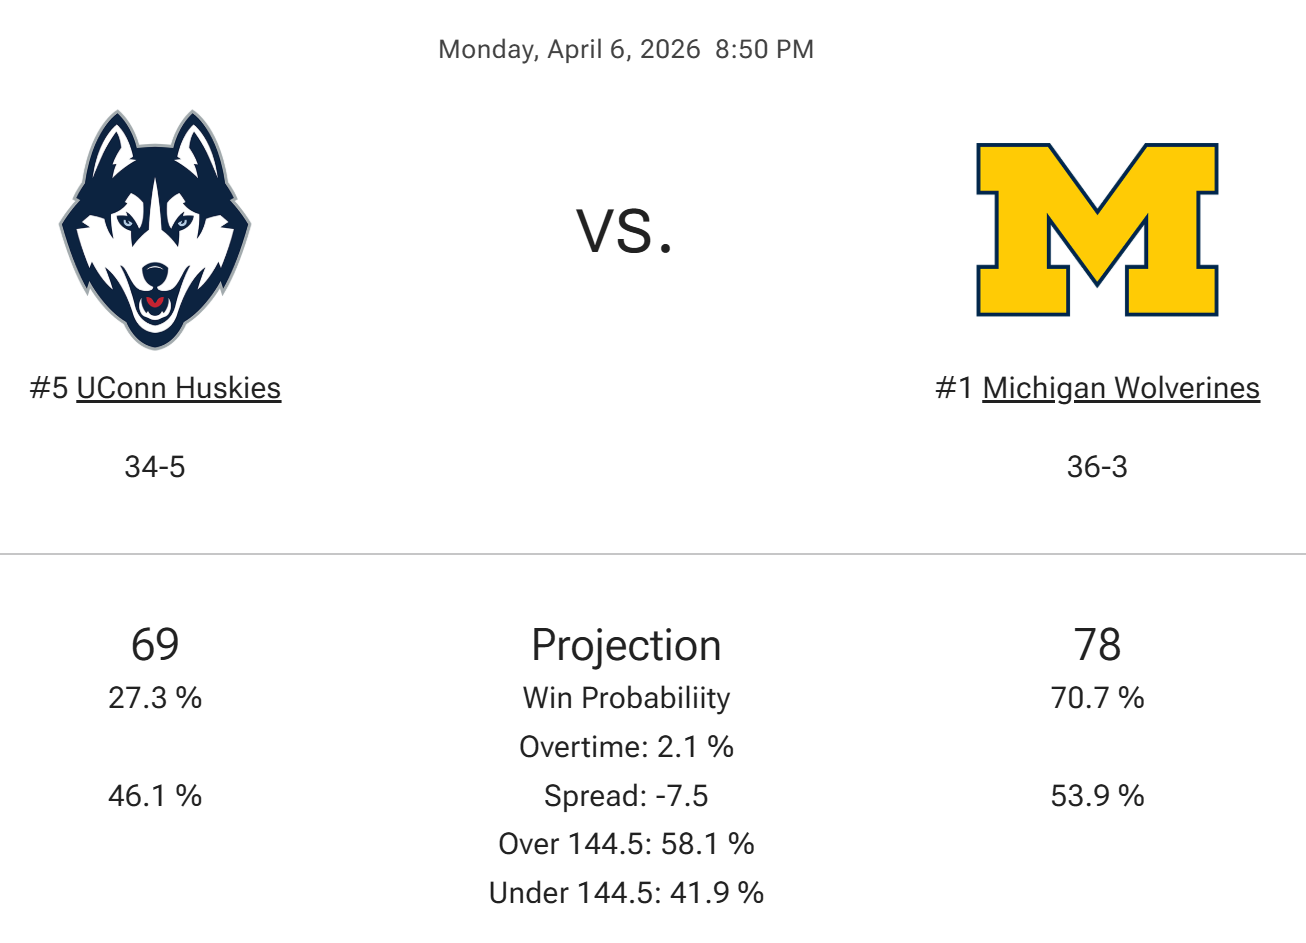
Task: Click the Michigan block M logo
Action: pos(1097,229)
